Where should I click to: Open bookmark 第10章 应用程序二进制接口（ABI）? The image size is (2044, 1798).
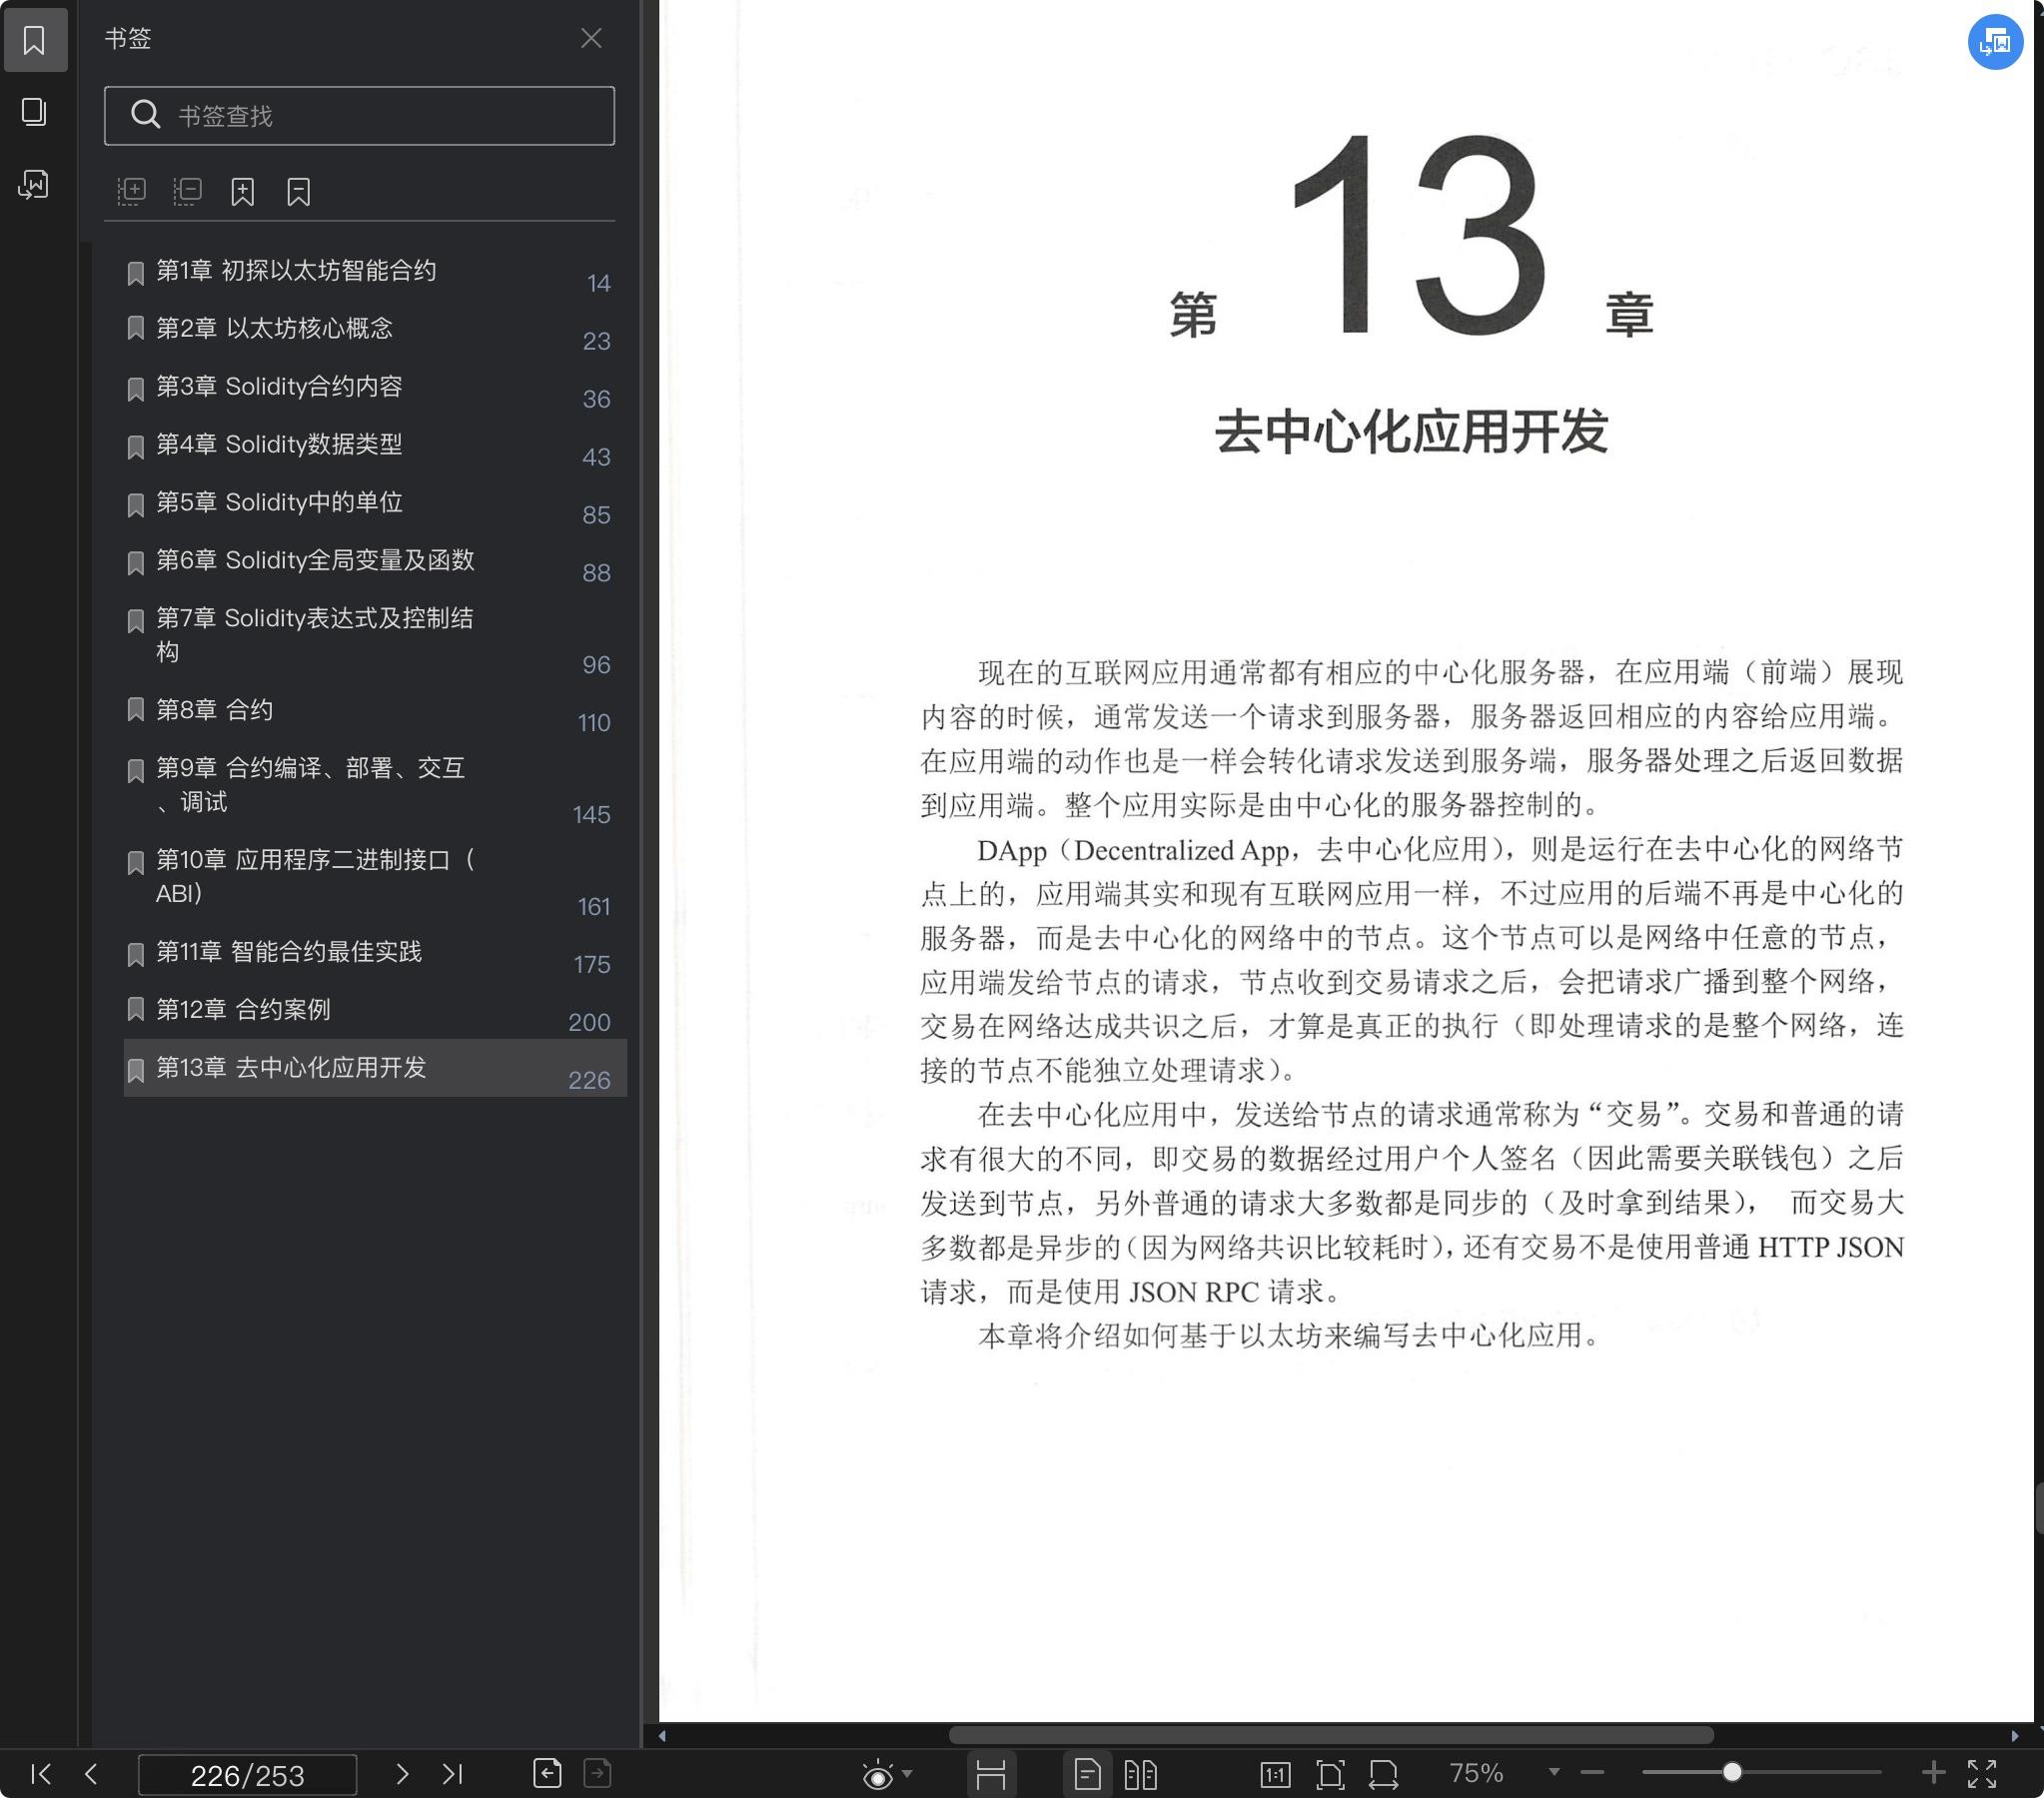375,878
